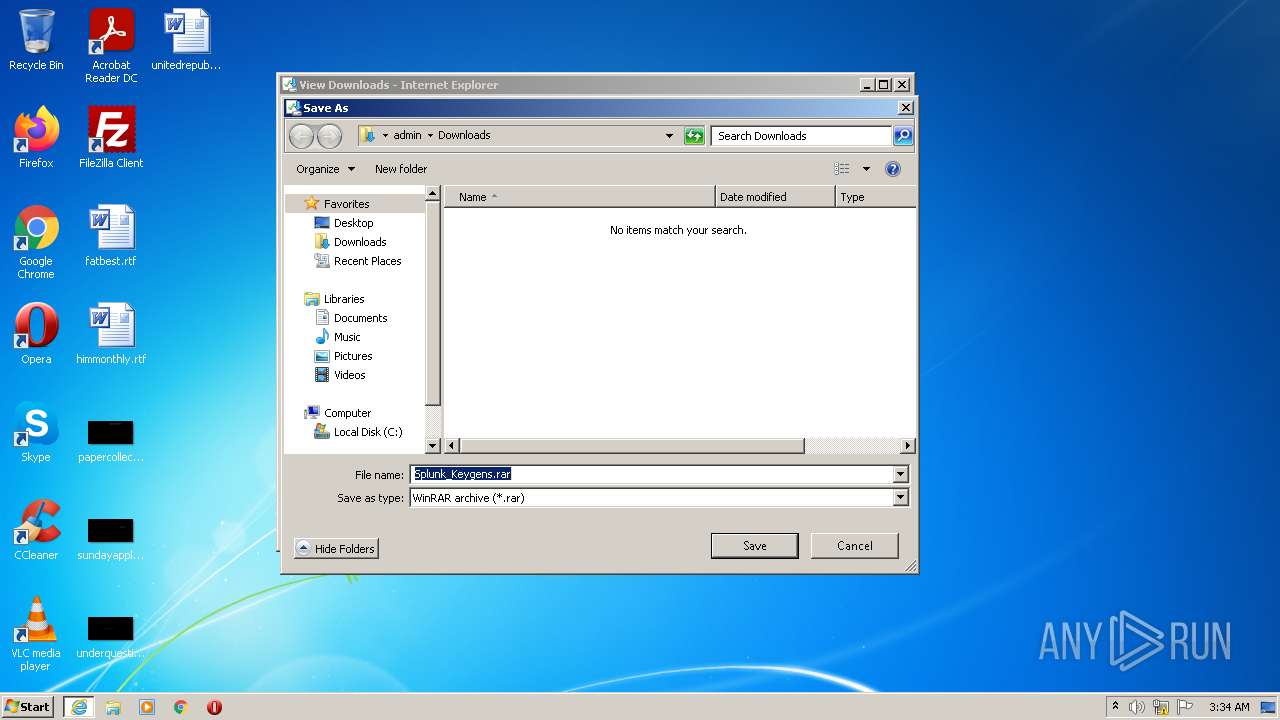Sort by the Type column header

pos(875,197)
